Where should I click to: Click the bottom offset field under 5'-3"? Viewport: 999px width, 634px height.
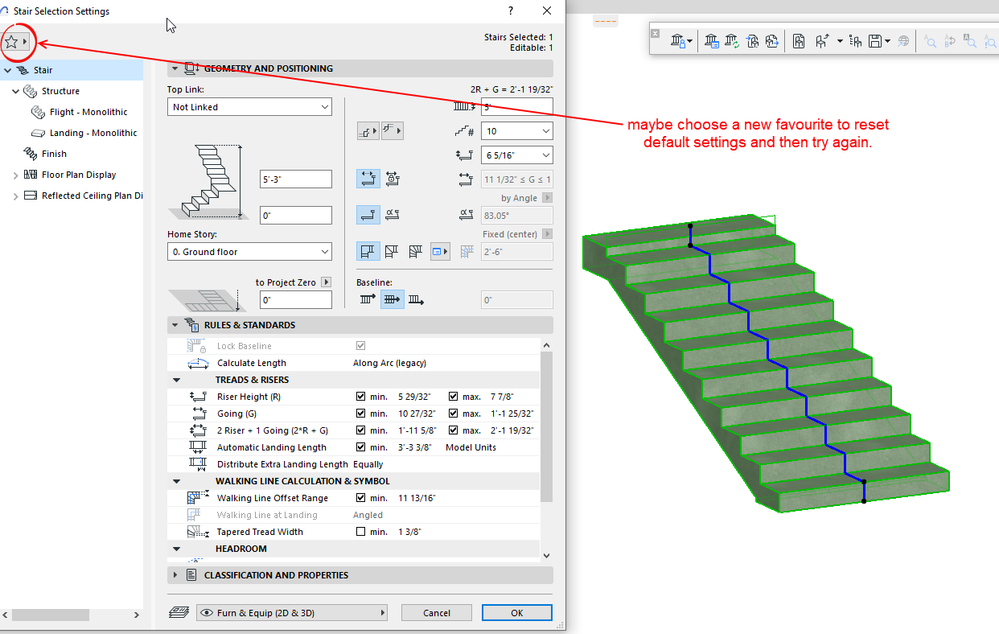tap(296, 215)
